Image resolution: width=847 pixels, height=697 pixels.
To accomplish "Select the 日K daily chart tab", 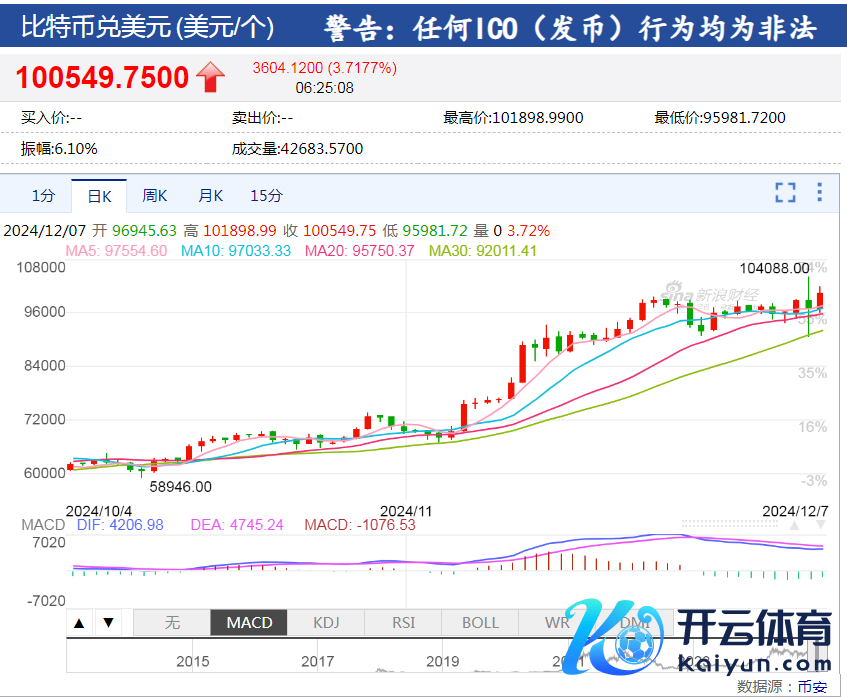I will coord(99,195).
